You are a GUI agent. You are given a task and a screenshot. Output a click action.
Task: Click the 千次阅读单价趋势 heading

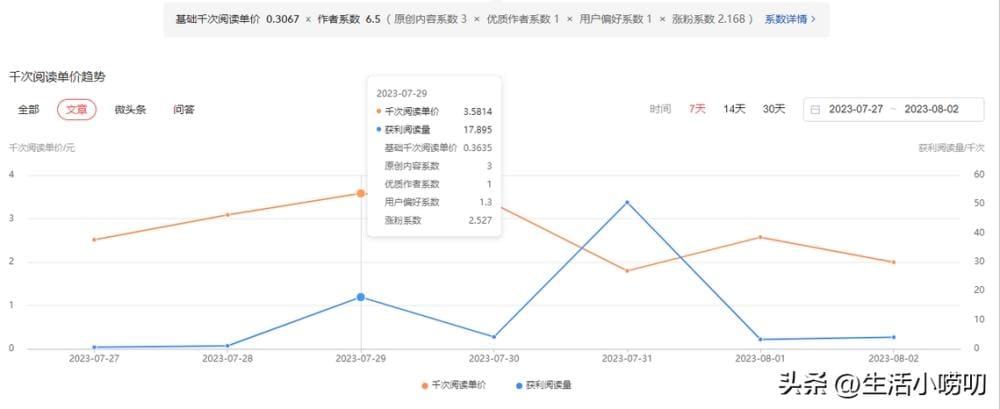(x=57, y=77)
